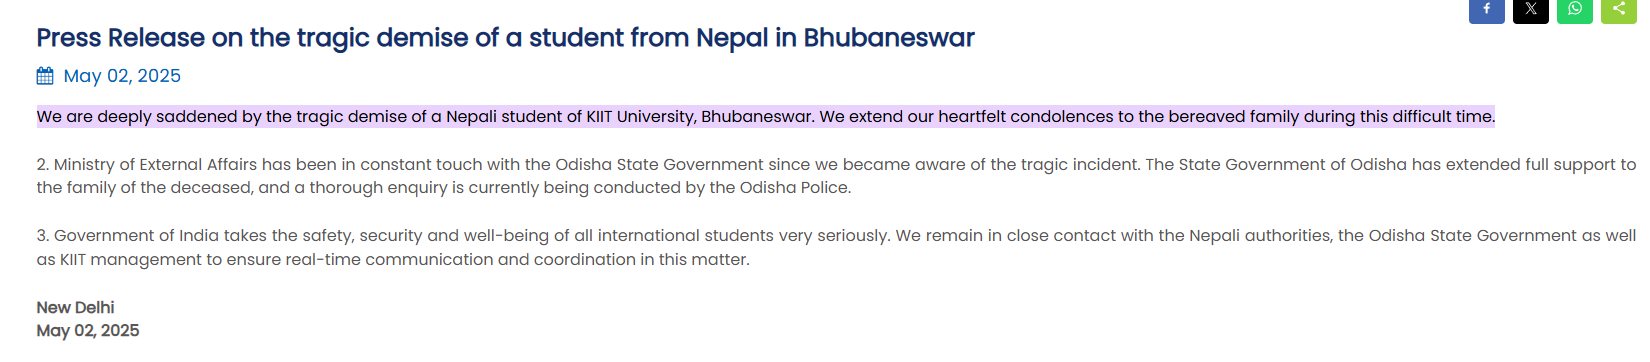
Task: Click the bold May 02, 2025 at bottom
Action: tap(88, 331)
